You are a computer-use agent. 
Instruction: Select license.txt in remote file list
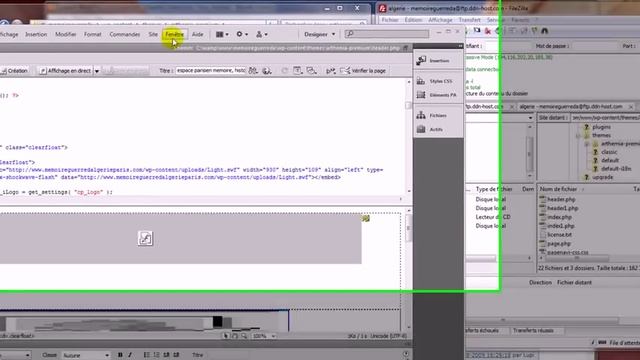pos(559,235)
